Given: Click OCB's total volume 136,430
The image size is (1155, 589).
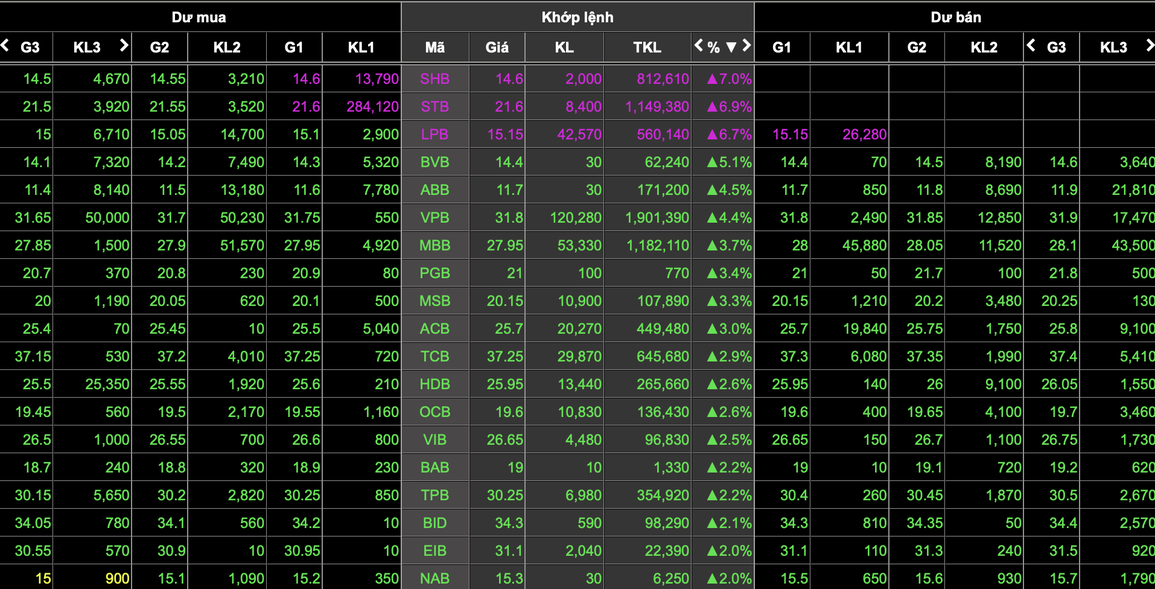Looking at the screenshot, I should point(662,412).
